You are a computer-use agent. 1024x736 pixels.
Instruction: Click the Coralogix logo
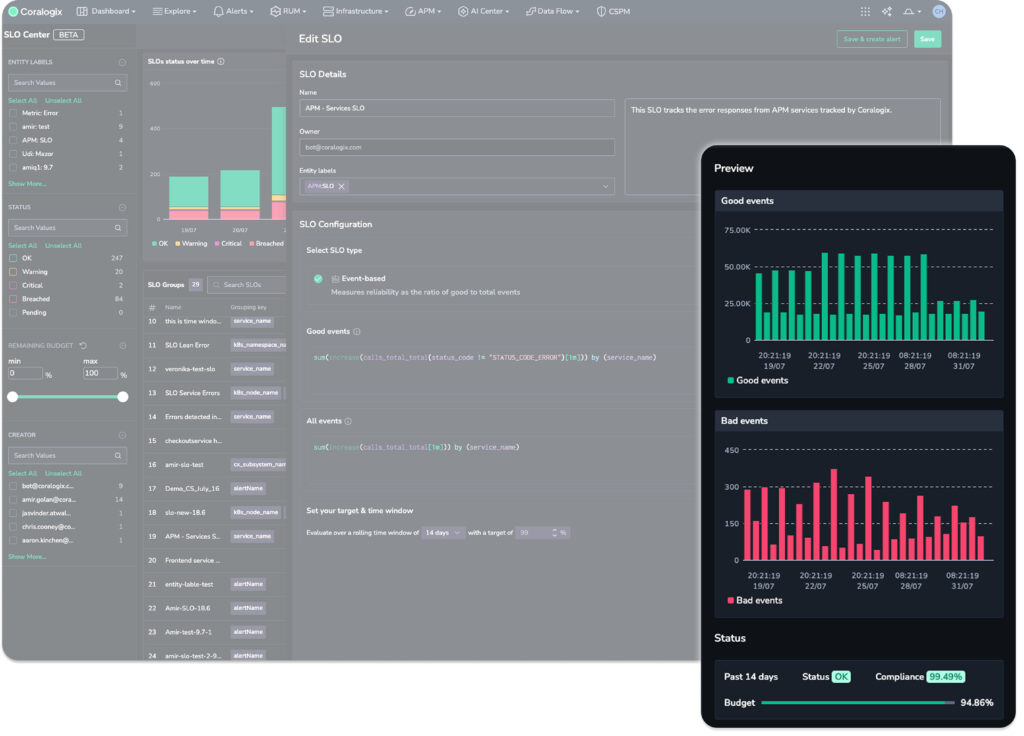click(35, 11)
